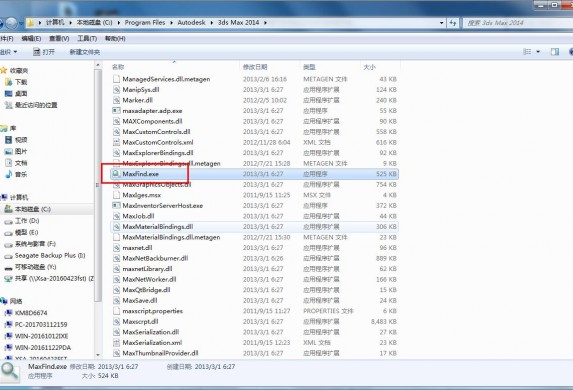The width and height of the screenshot is (573, 390).
Task: Click the ManipSys.dll file icon
Action: point(116,90)
